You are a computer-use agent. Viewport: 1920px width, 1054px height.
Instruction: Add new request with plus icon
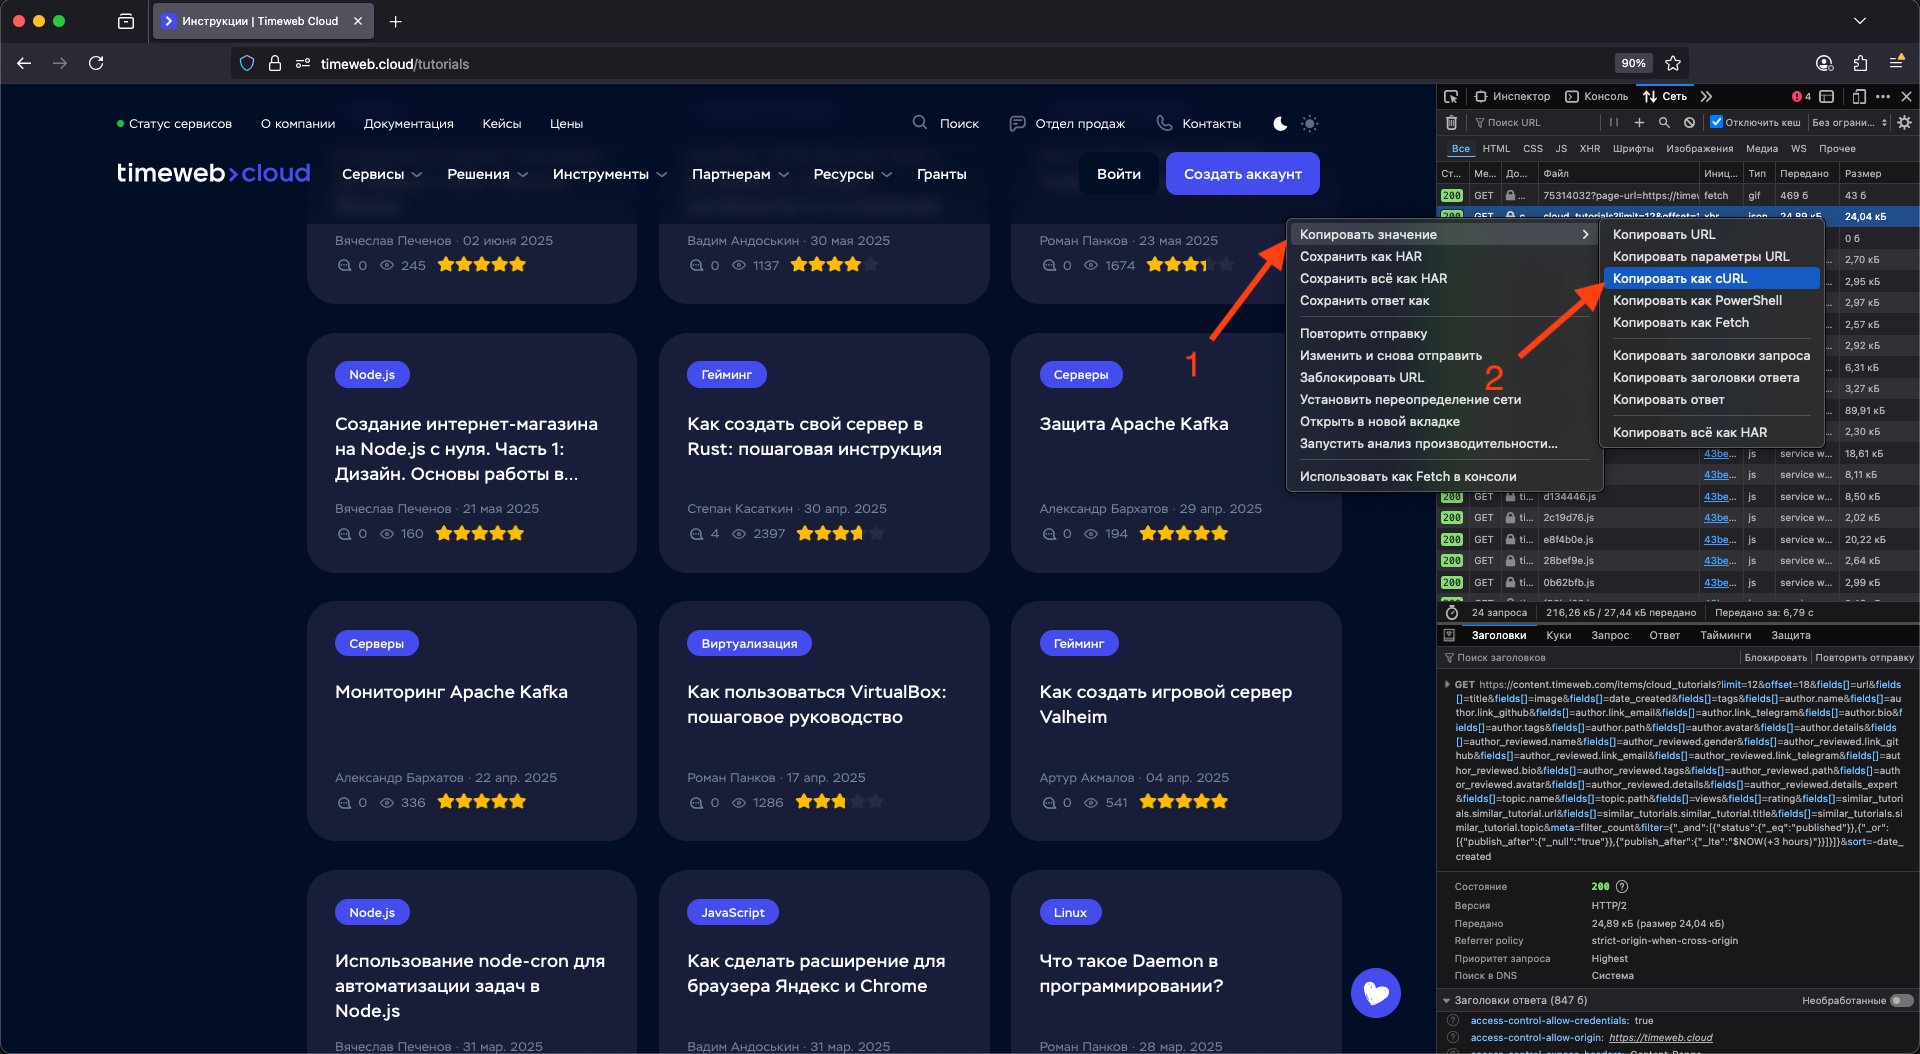(1639, 123)
